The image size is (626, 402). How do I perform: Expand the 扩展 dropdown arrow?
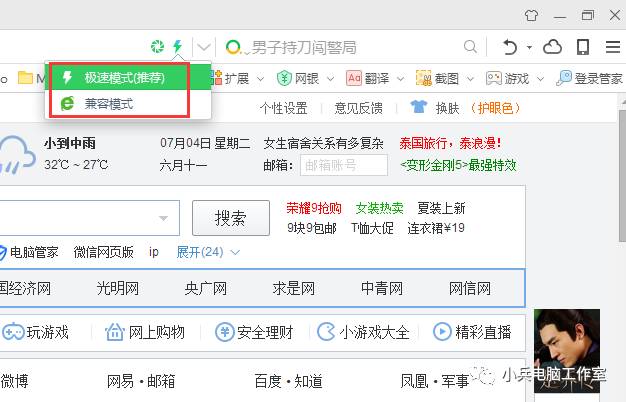[x=260, y=79]
